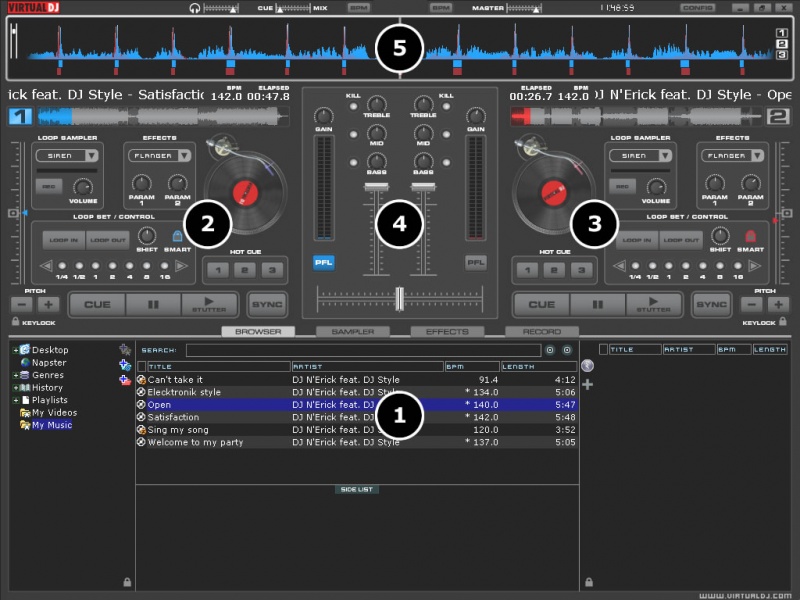The image size is (800, 600).
Task: Set waveform zoom level 2
Action: click(x=782, y=44)
